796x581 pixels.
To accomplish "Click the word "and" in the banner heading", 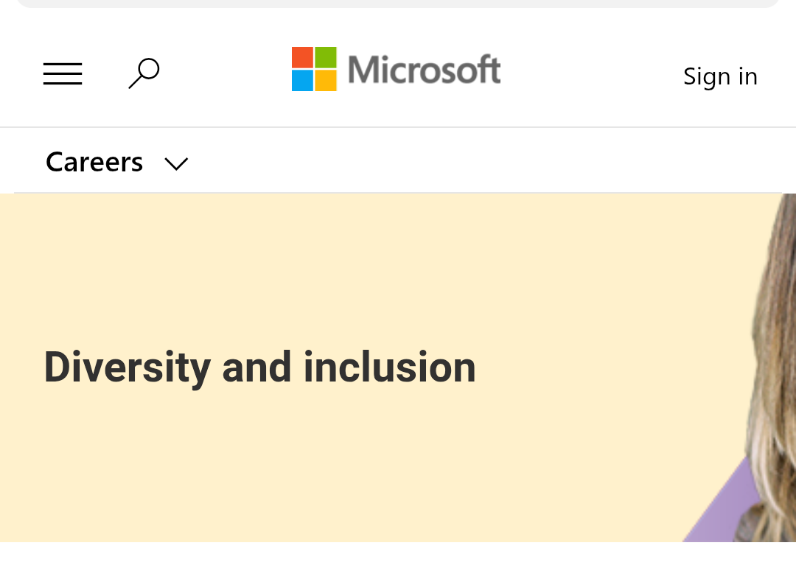I will coord(257,367).
